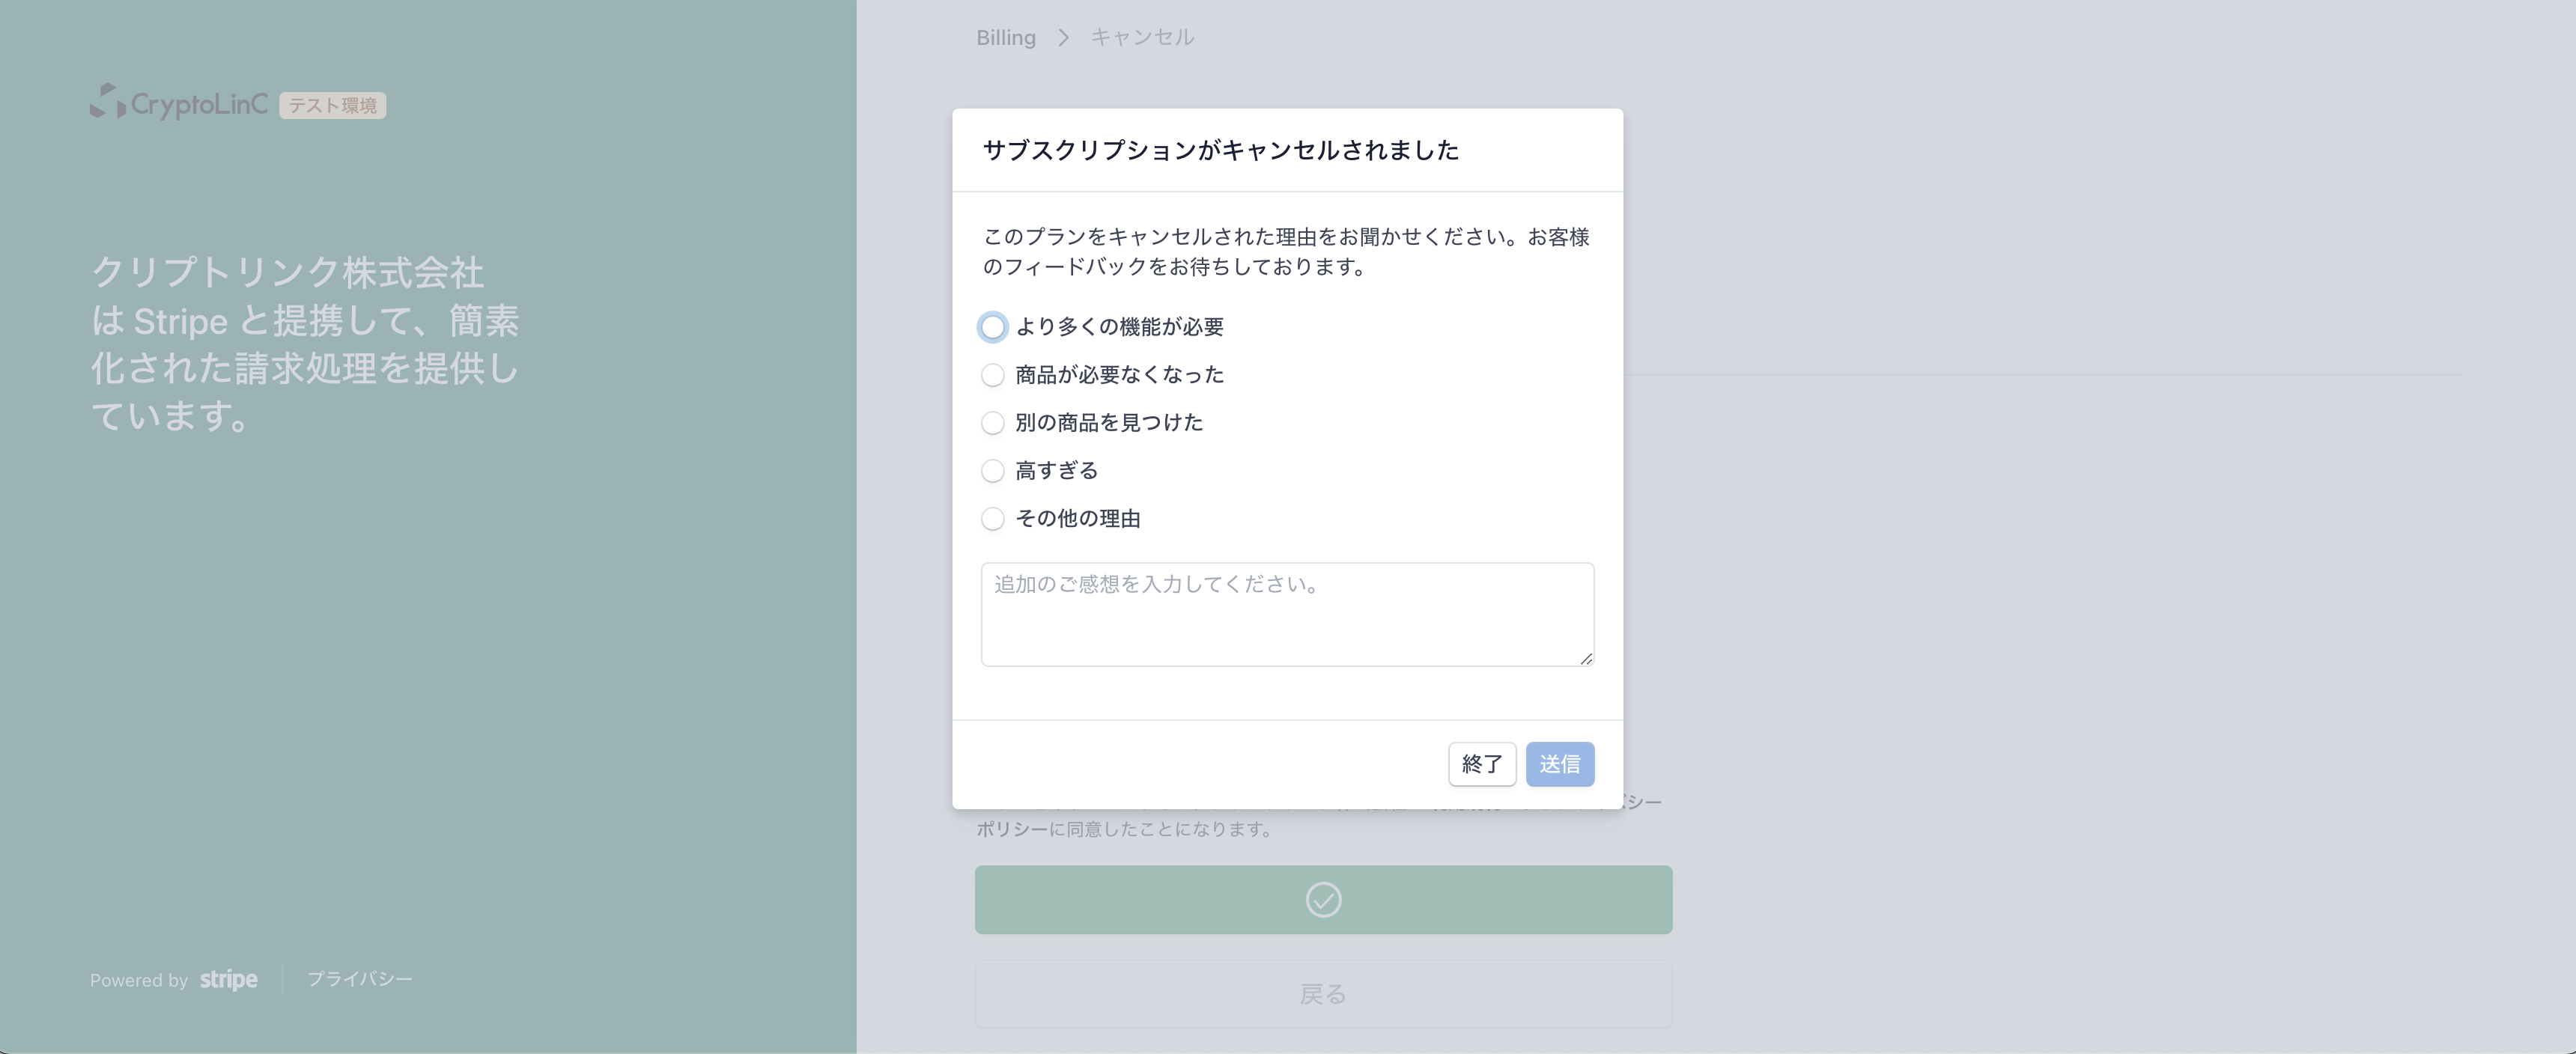Click the 戻る button behind the dialog
The height and width of the screenshot is (1054, 2576).
(x=1323, y=994)
